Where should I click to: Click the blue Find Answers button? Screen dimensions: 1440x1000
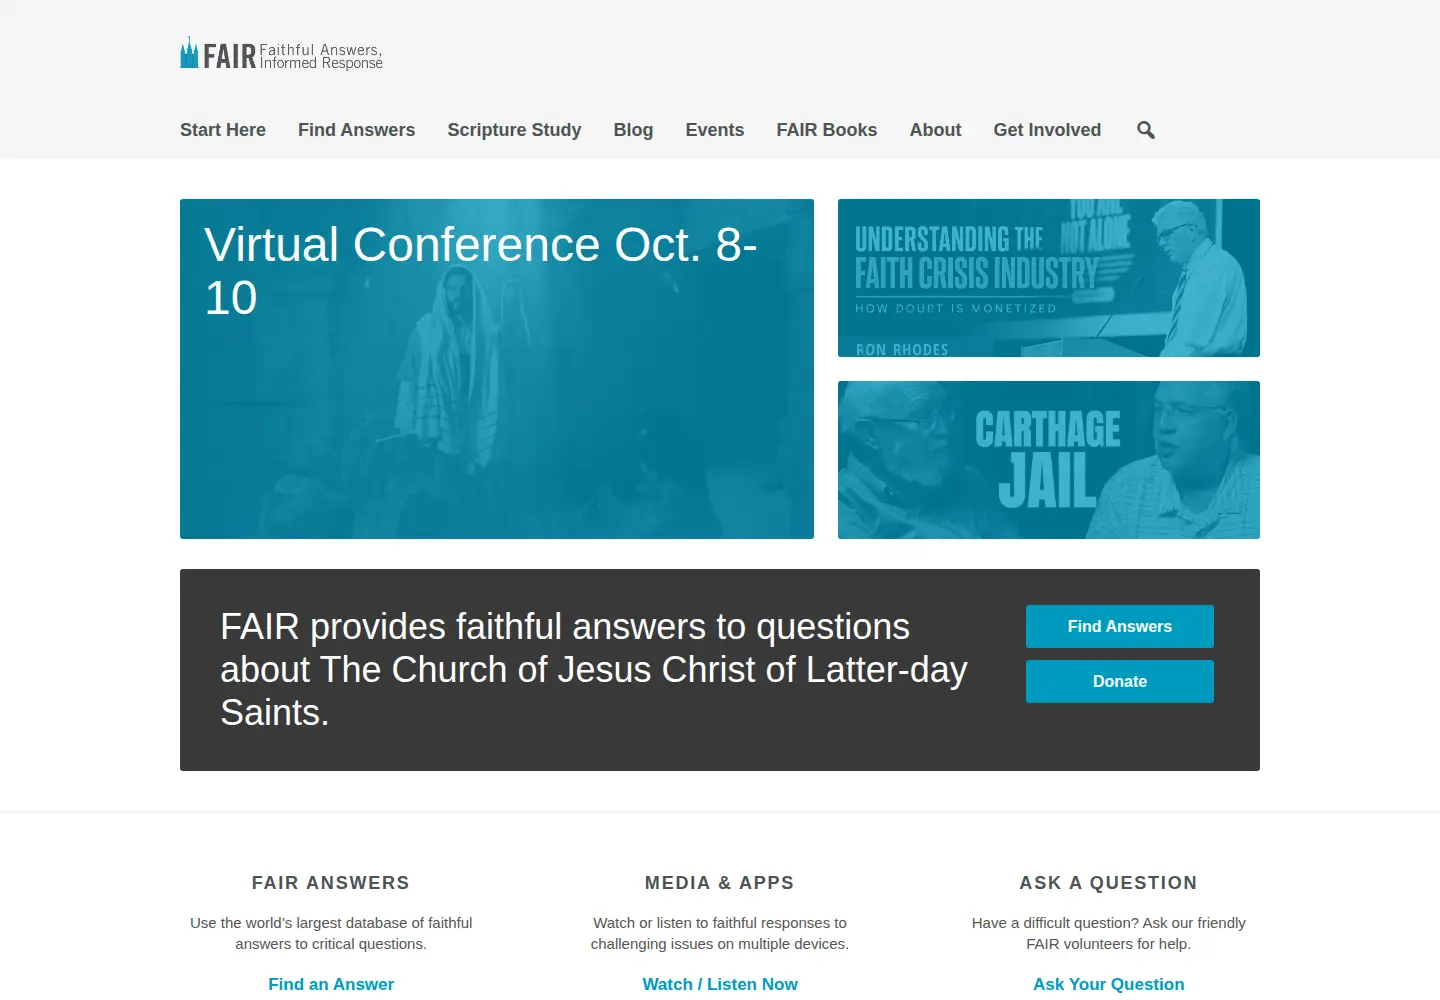click(x=1120, y=626)
